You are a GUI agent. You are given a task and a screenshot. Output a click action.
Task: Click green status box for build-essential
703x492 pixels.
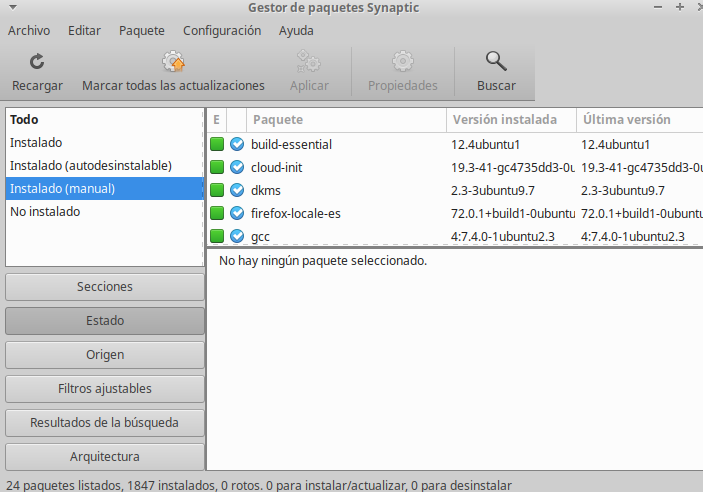pyautogui.click(x=217, y=144)
